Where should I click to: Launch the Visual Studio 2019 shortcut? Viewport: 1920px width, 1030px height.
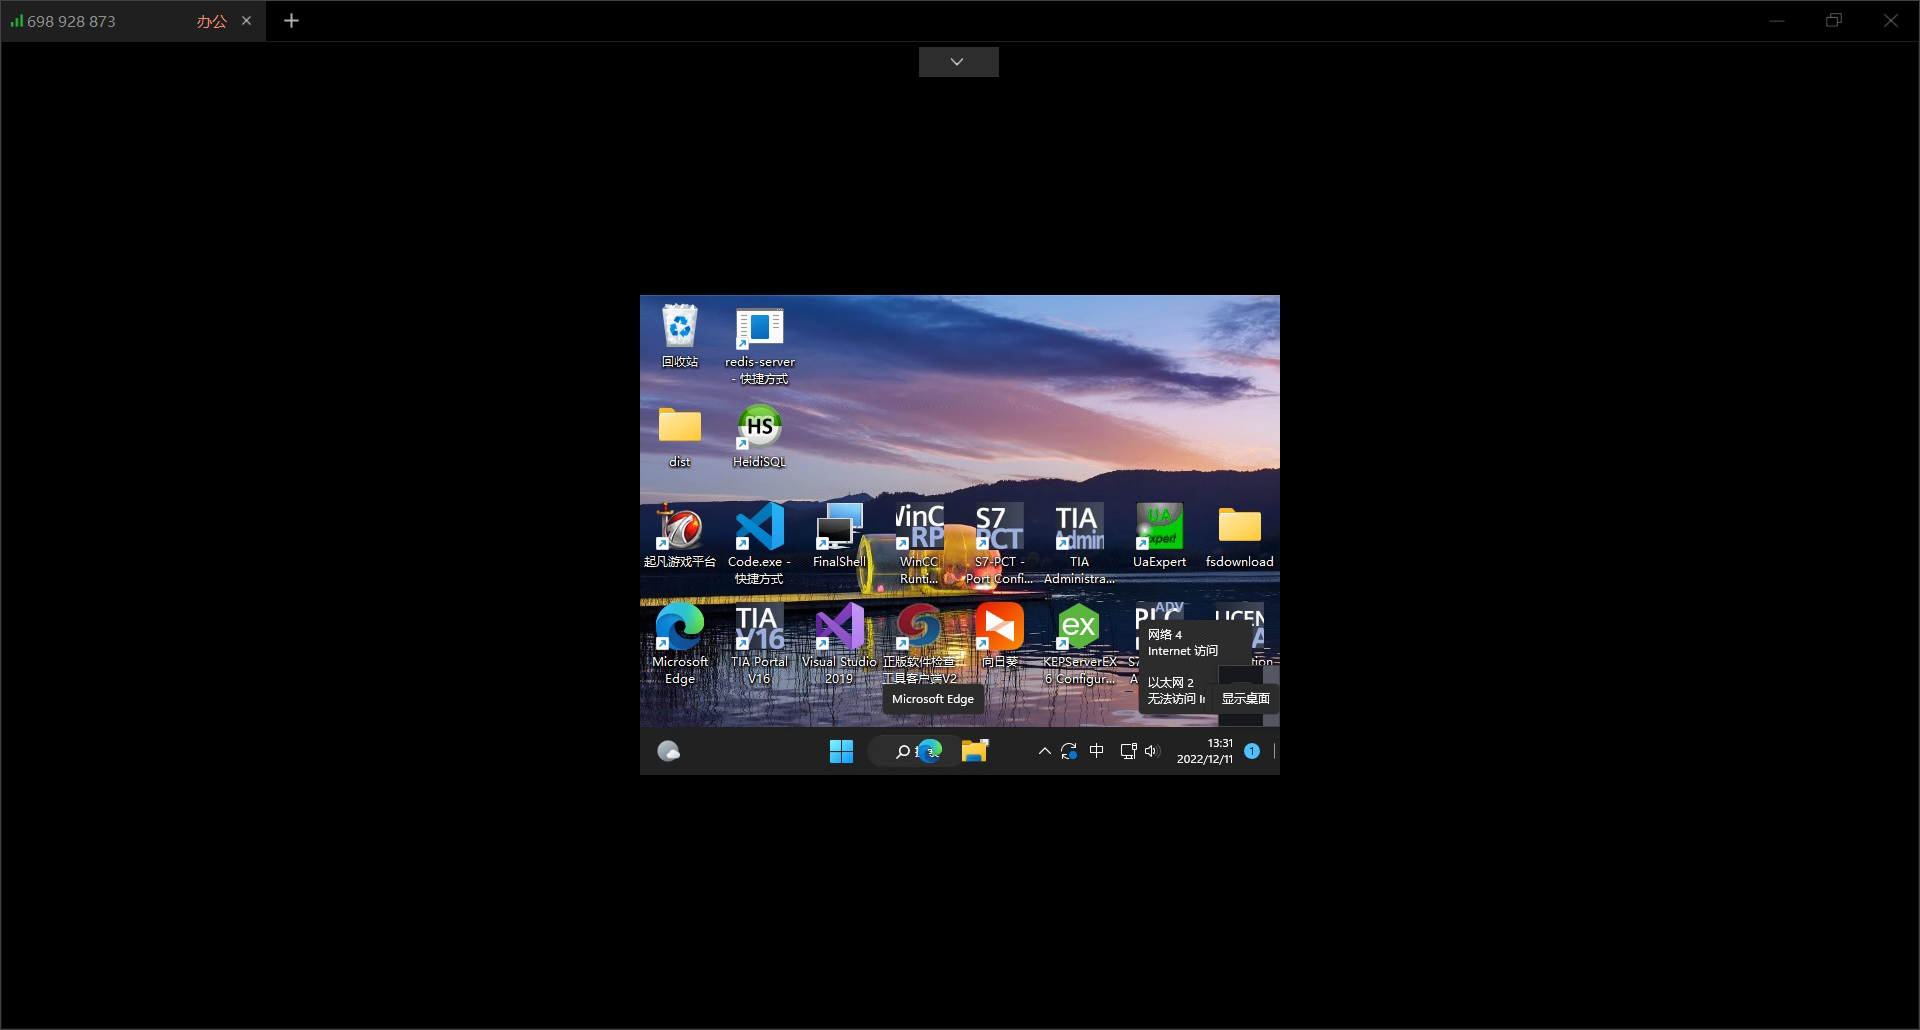(x=840, y=644)
